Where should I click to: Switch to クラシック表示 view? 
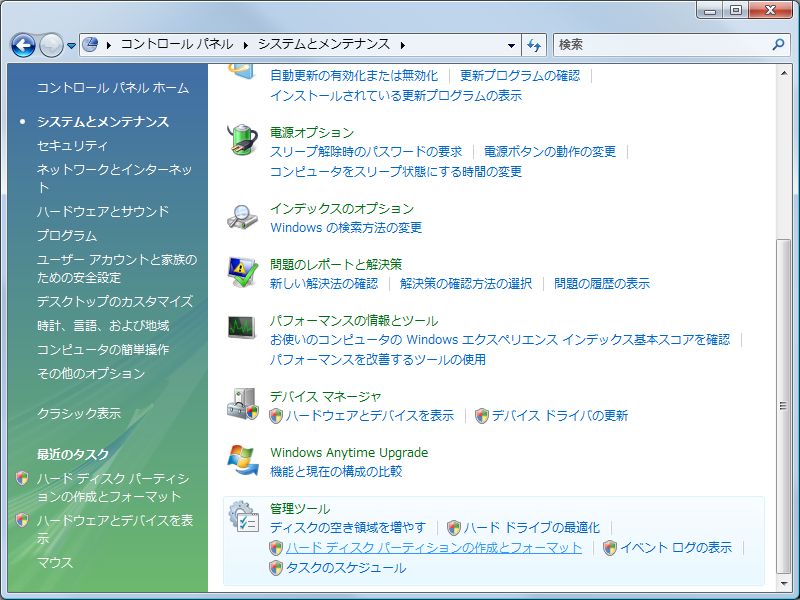pos(79,413)
